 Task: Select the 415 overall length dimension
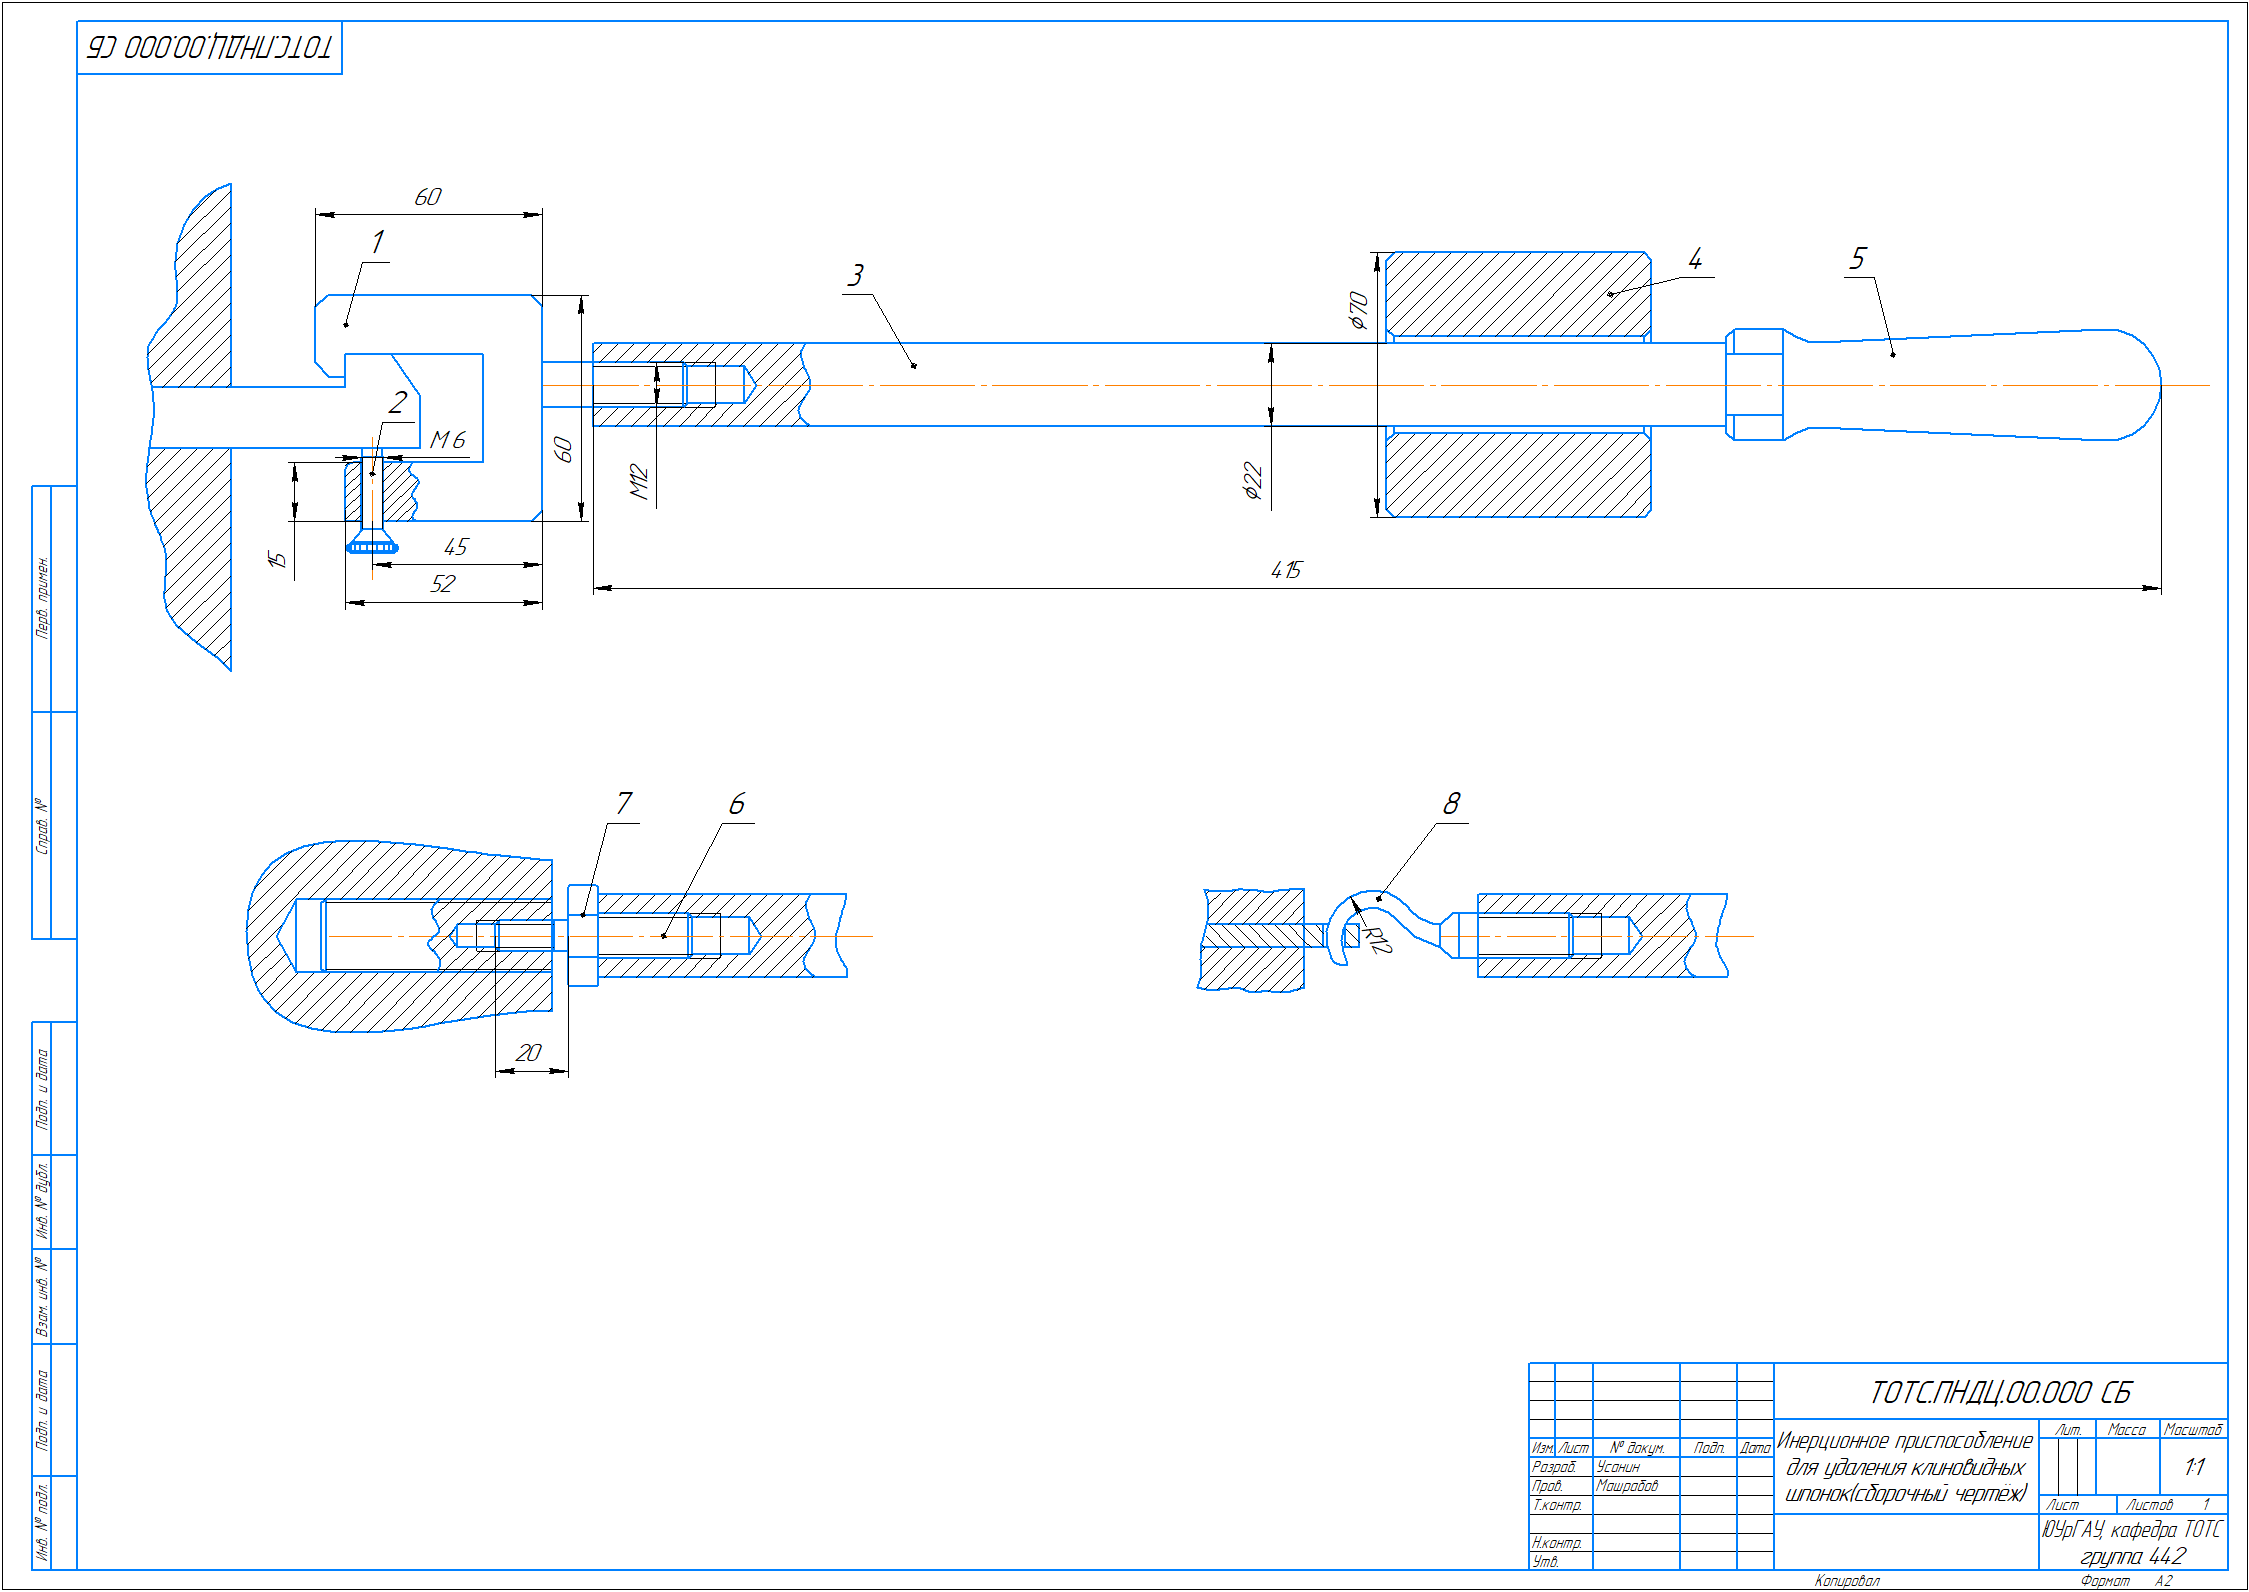click(1286, 570)
